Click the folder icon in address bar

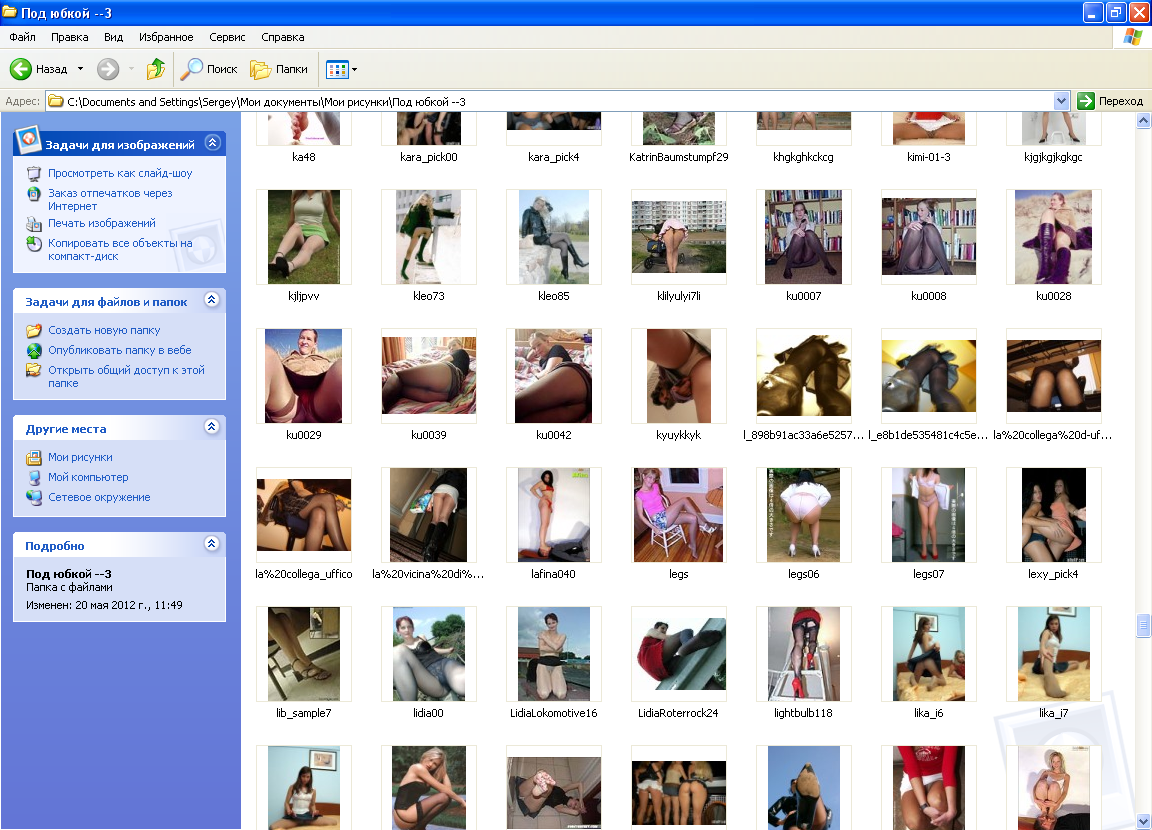(55, 101)
